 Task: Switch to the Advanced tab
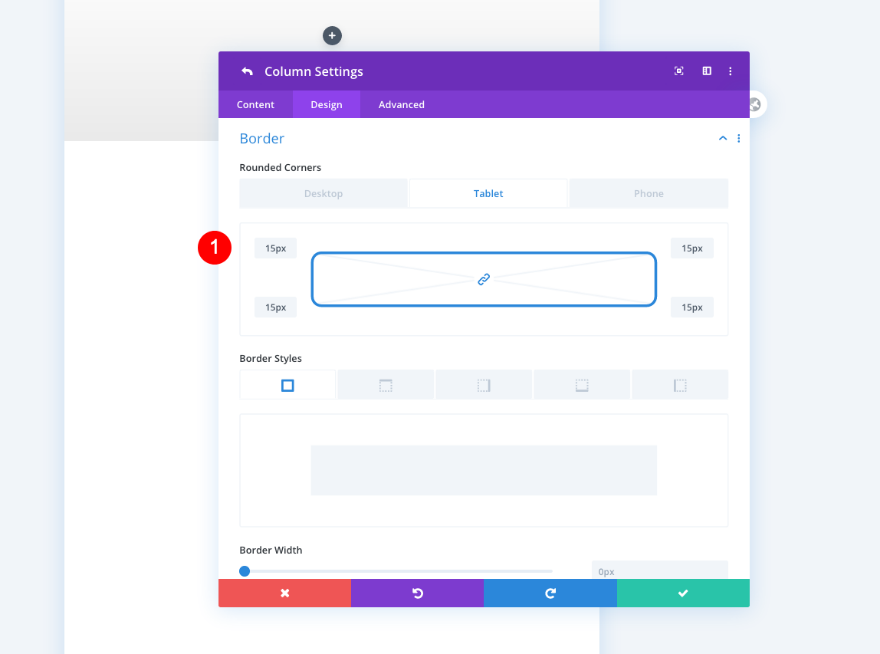[401, 104]
